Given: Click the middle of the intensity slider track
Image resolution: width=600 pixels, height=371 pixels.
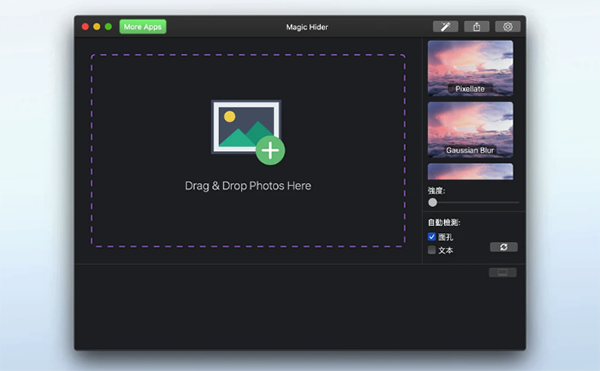Looking at the screenshot, I should tap(473, 202).
